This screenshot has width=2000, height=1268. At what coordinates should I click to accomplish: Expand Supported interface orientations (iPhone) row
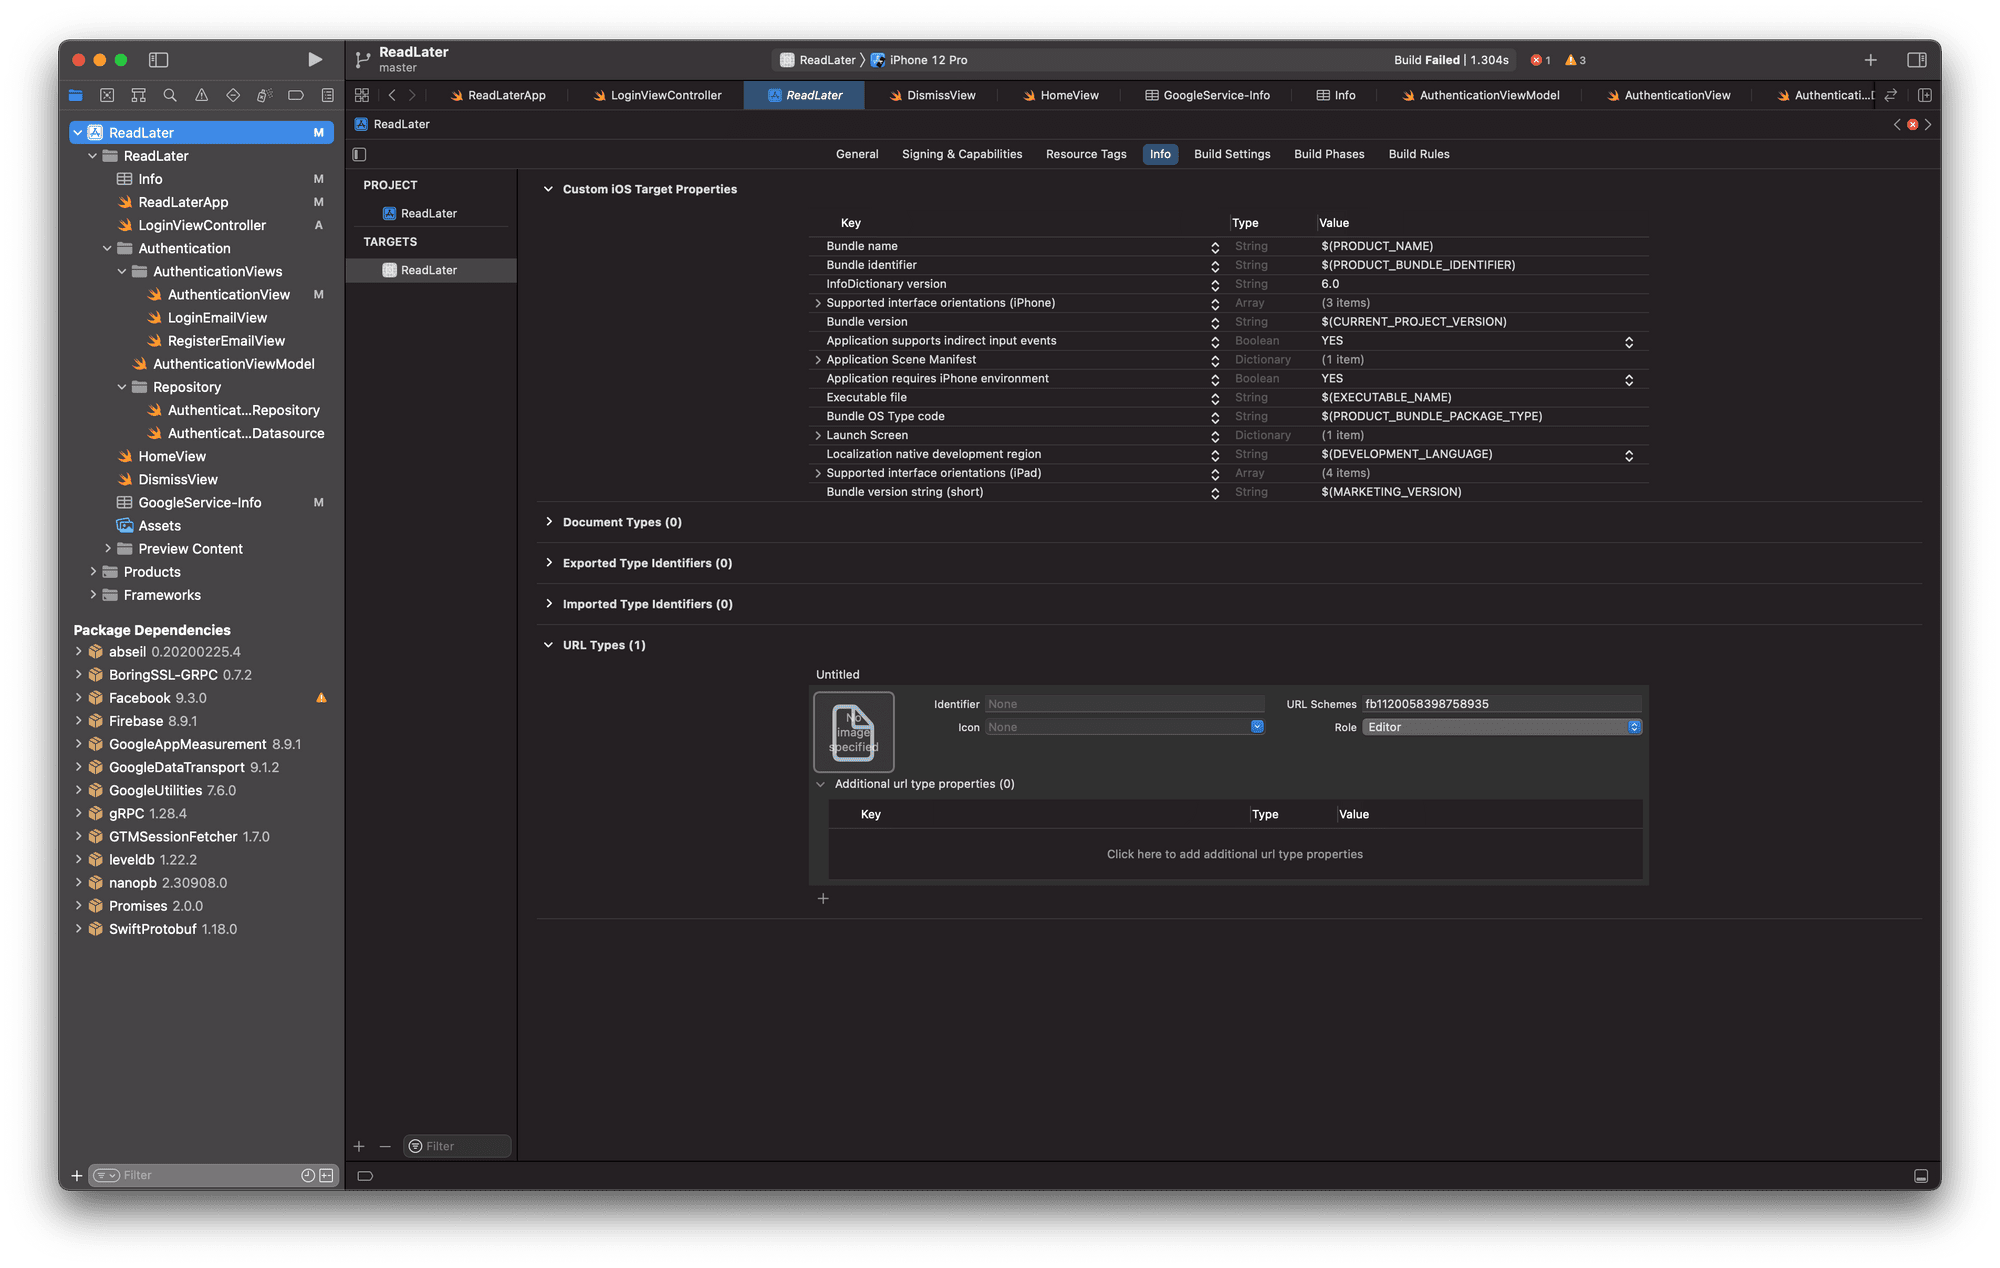[818, 303]
